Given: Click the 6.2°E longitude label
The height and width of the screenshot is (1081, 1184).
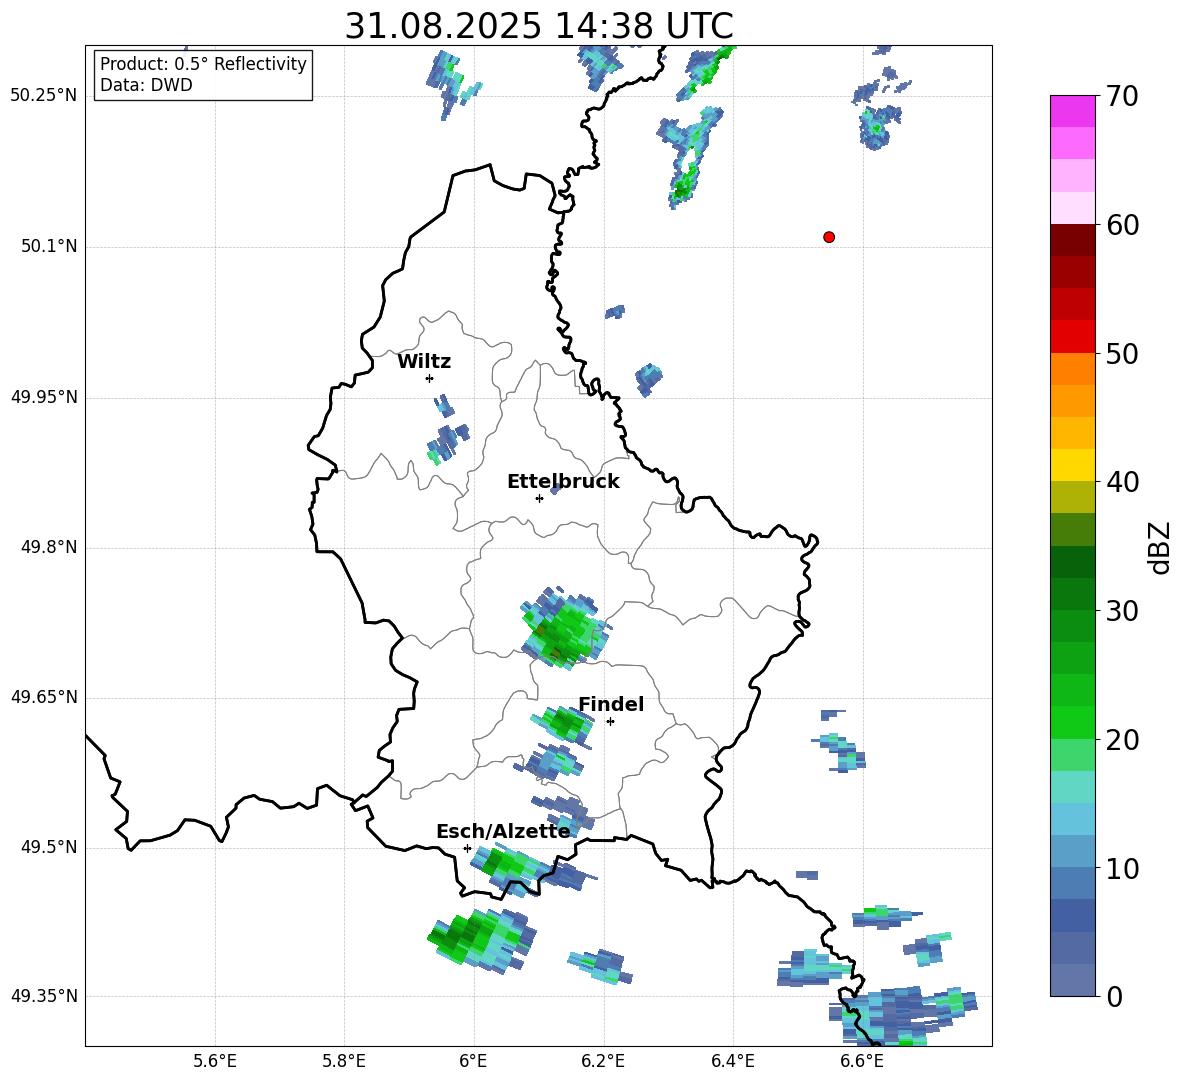Looking at the screenshot, I should (x=603, y=1061).
